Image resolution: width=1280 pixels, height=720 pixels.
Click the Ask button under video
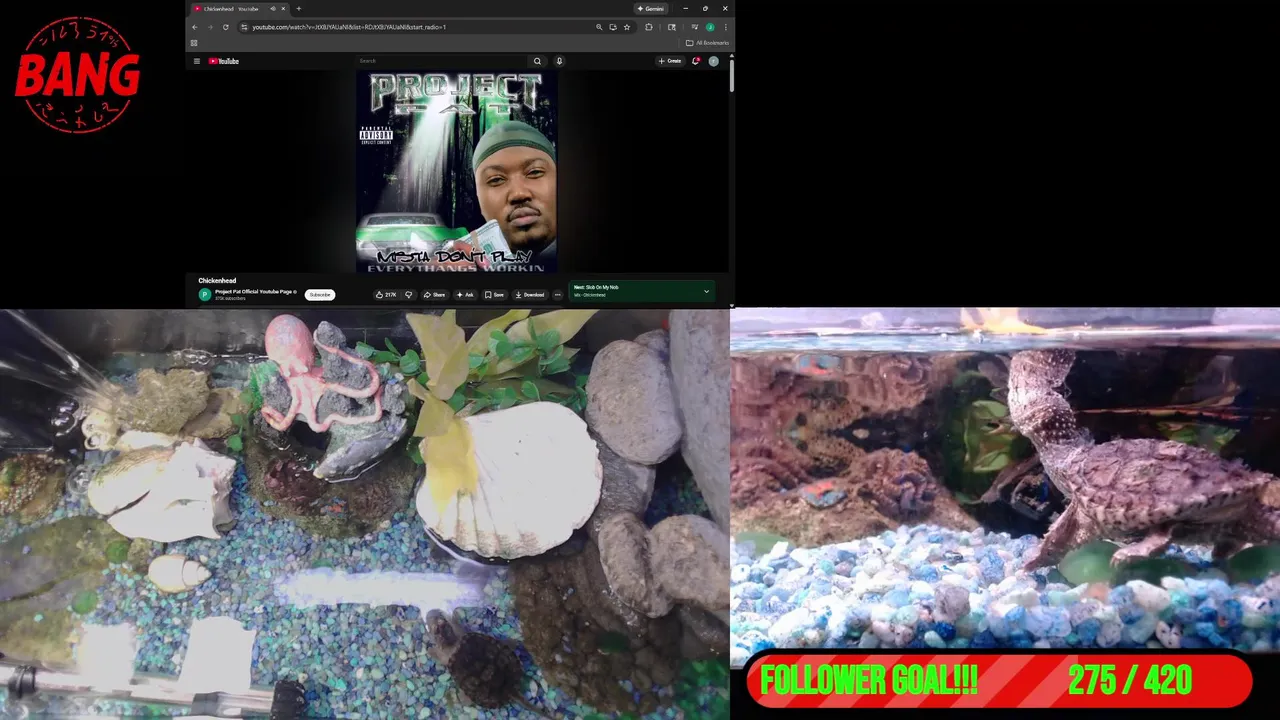click(x=465, y=294)
